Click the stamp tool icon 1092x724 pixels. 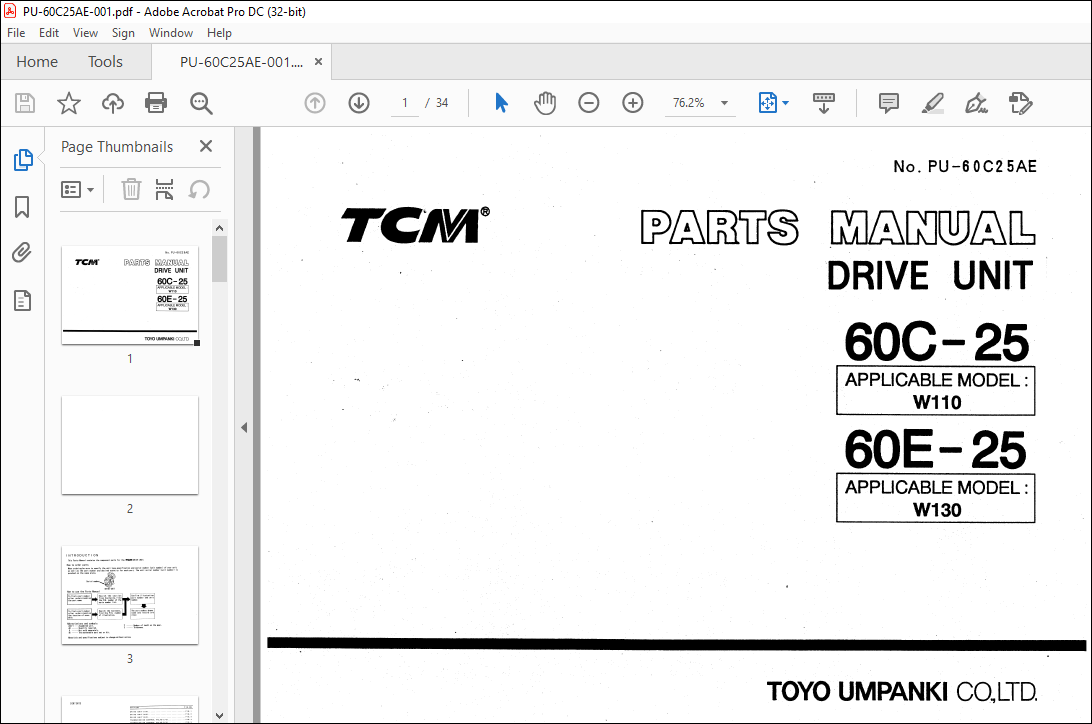1020,103
